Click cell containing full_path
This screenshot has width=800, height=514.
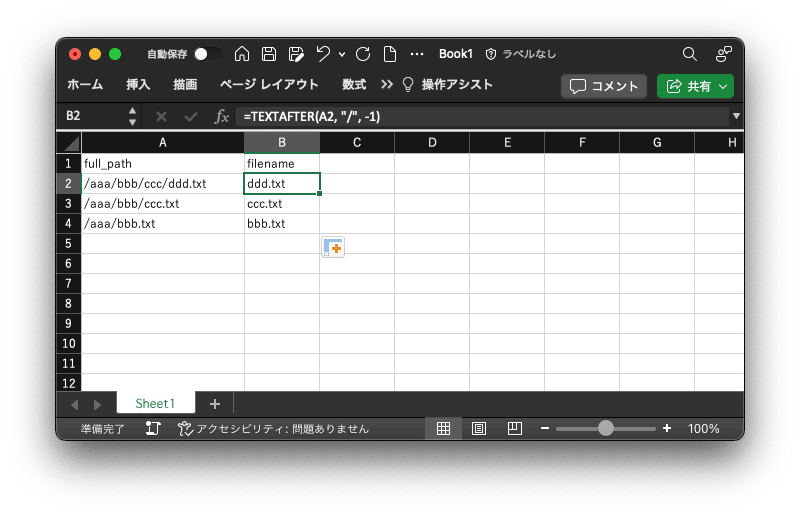pos(163,163)
